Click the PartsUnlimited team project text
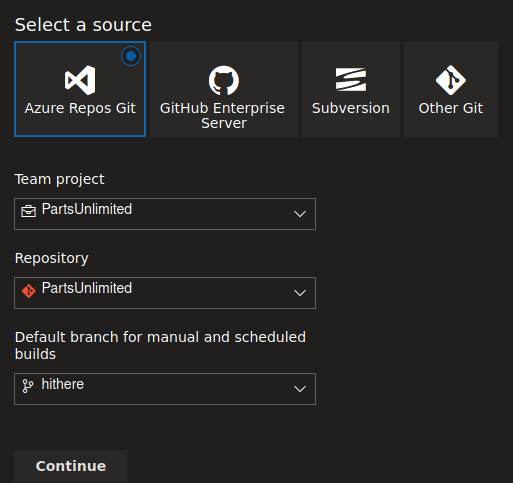 coord(87,209)
